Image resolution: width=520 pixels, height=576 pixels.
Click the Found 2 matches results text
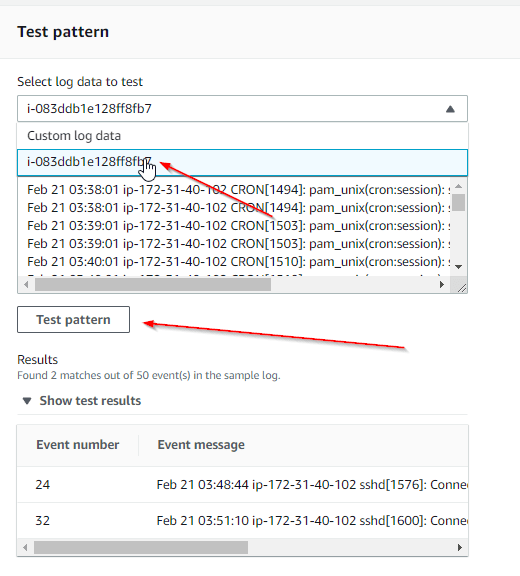pyautogui.click(x=149, y=375)
